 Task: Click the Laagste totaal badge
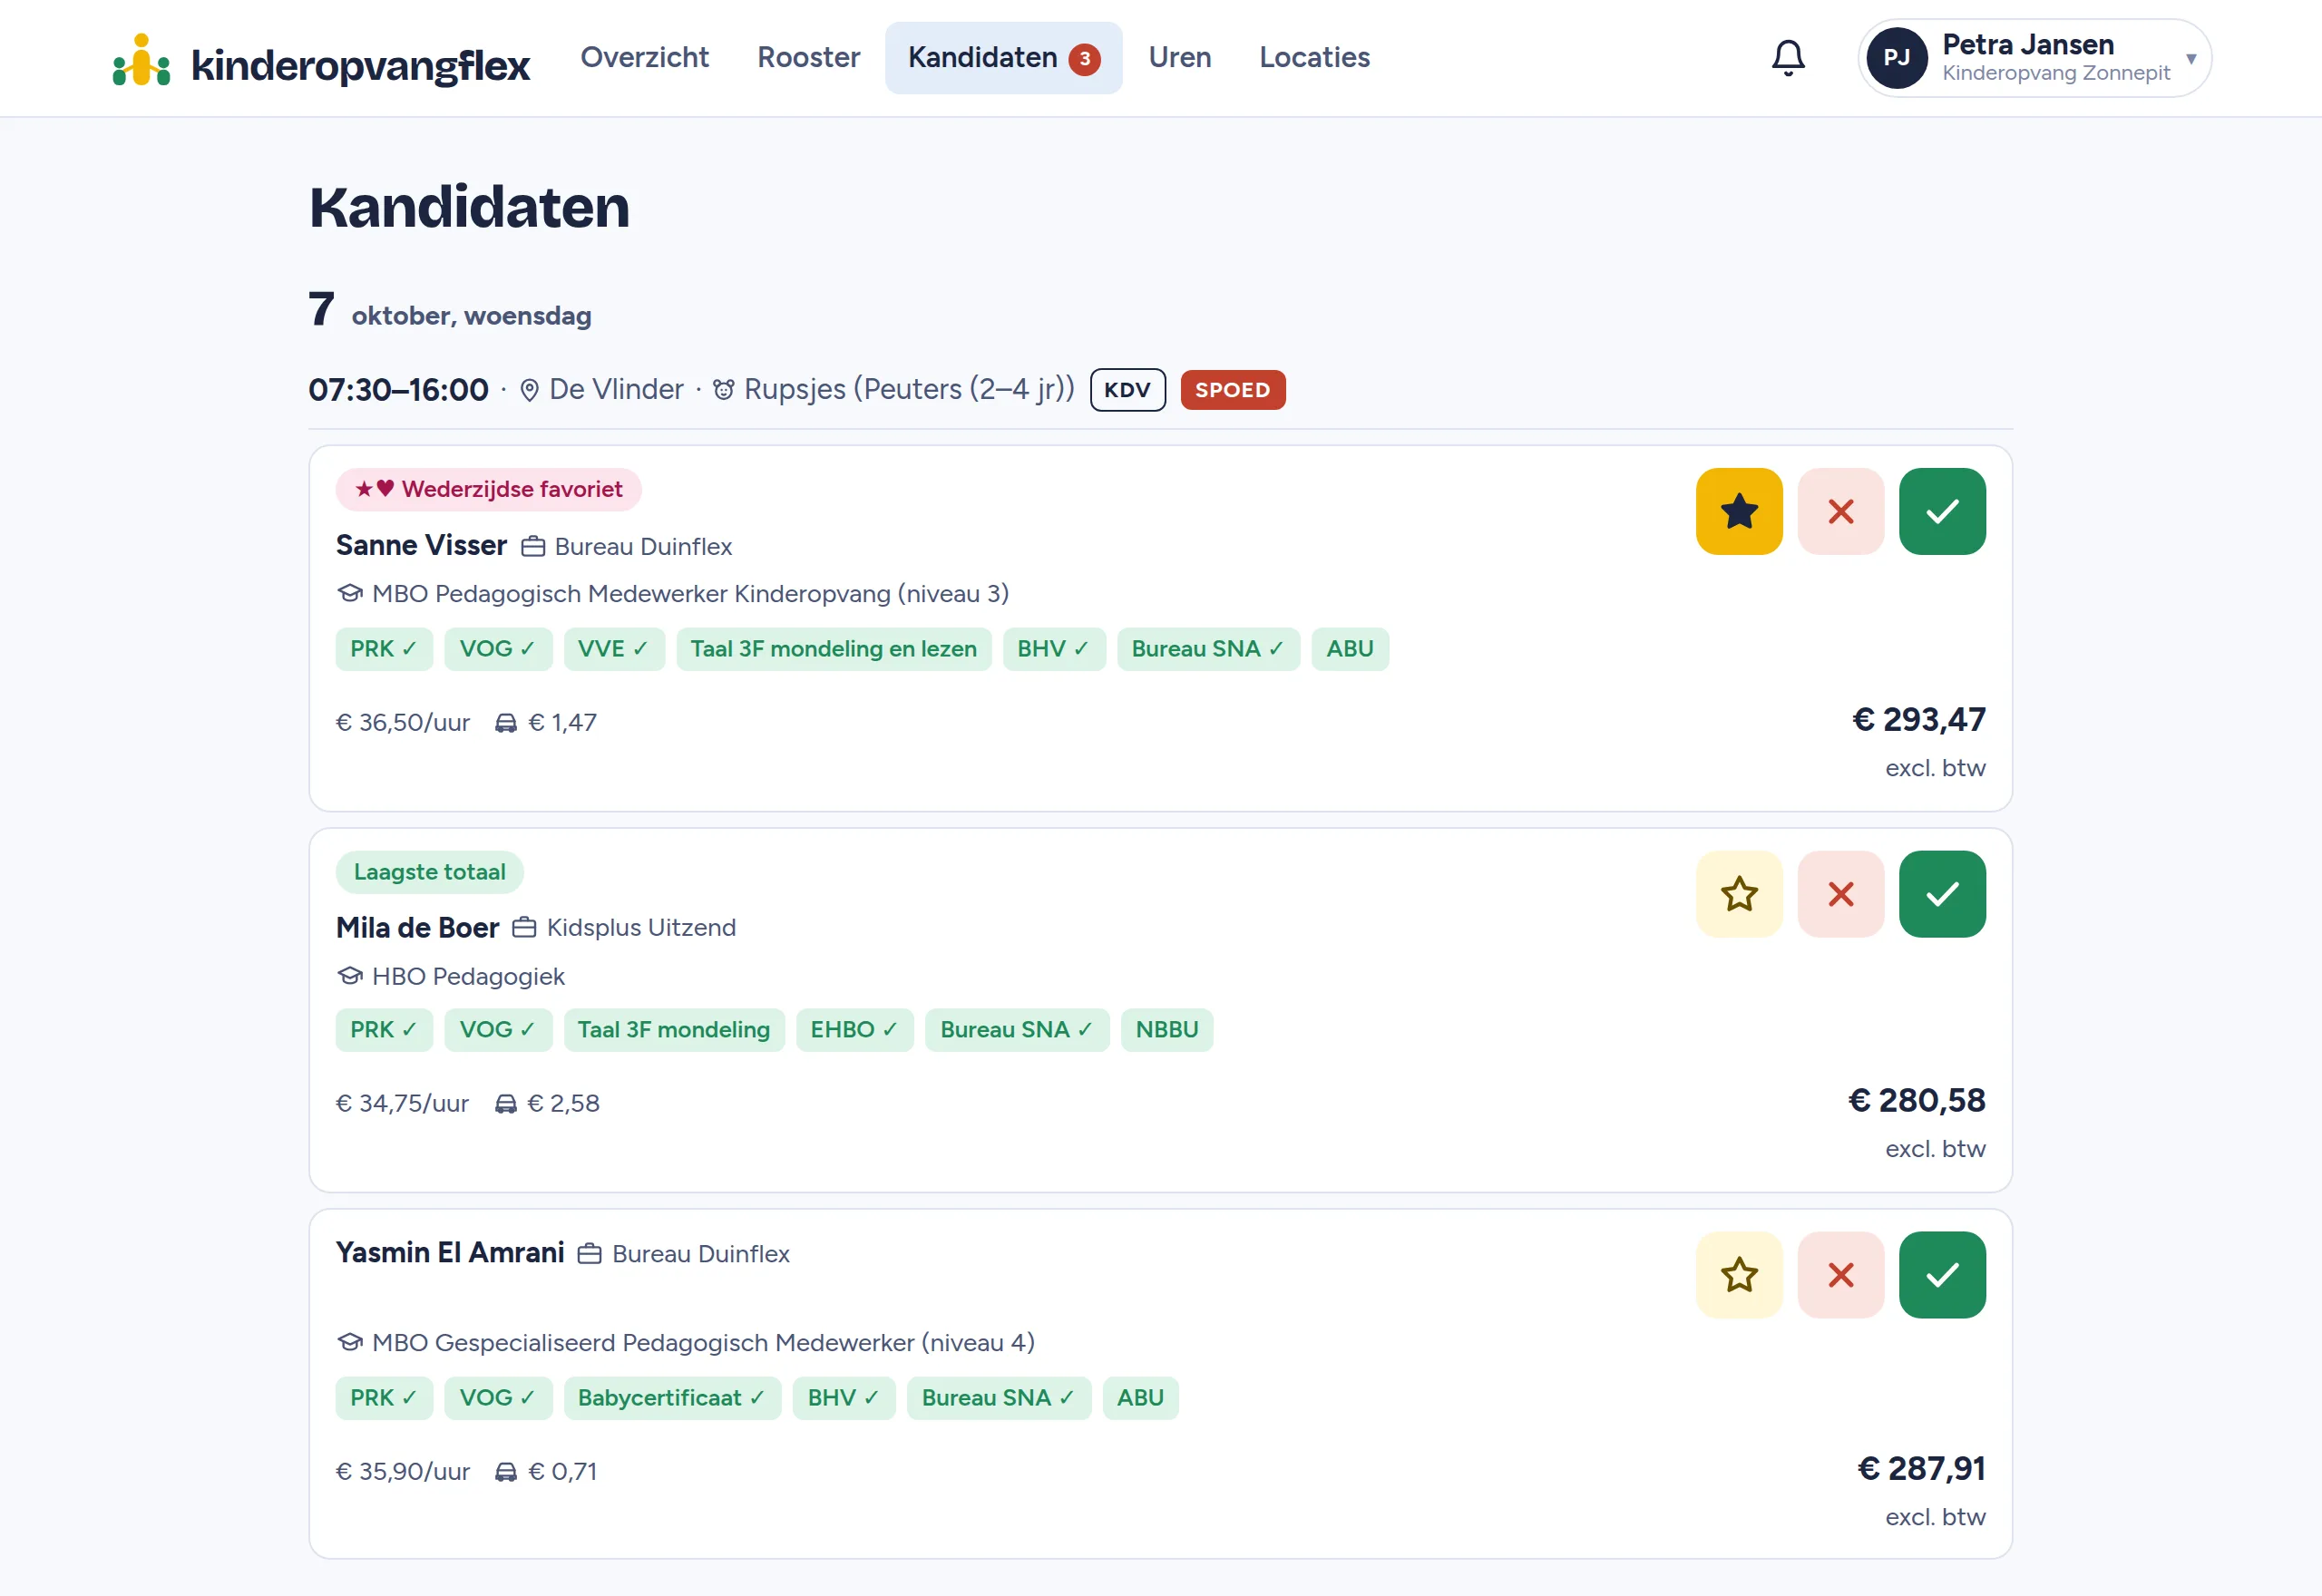[x=429, y=872]
